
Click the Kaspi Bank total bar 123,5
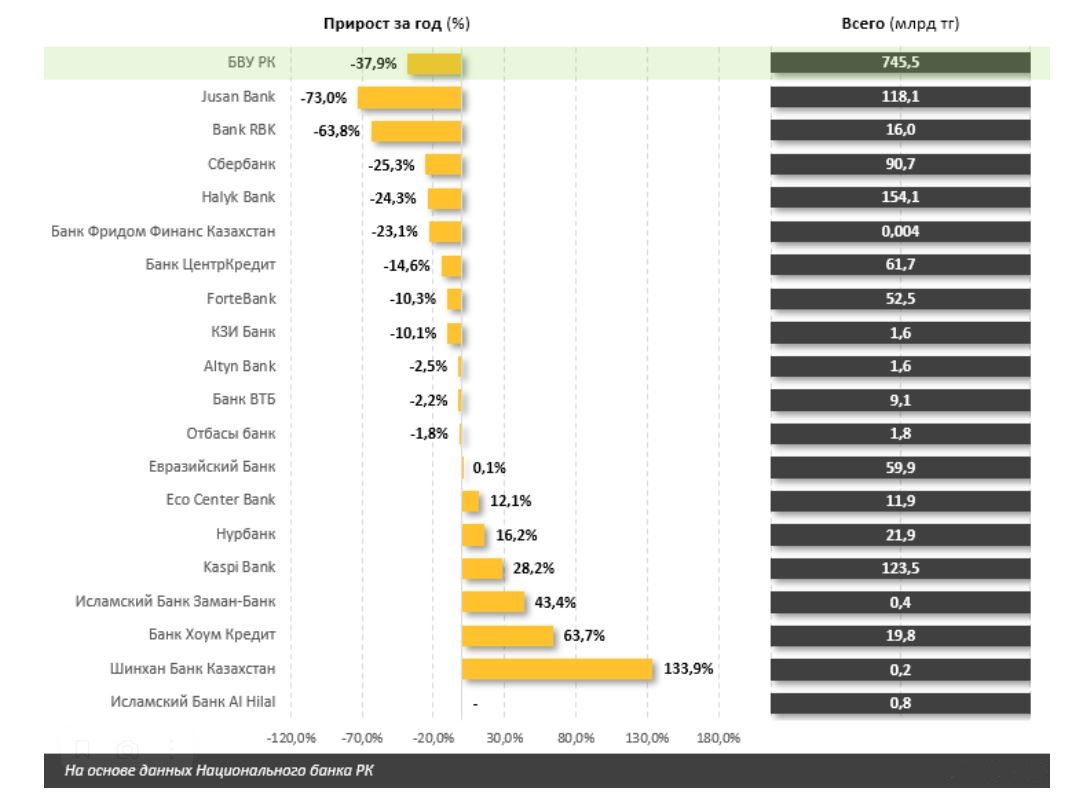point(900,568)
